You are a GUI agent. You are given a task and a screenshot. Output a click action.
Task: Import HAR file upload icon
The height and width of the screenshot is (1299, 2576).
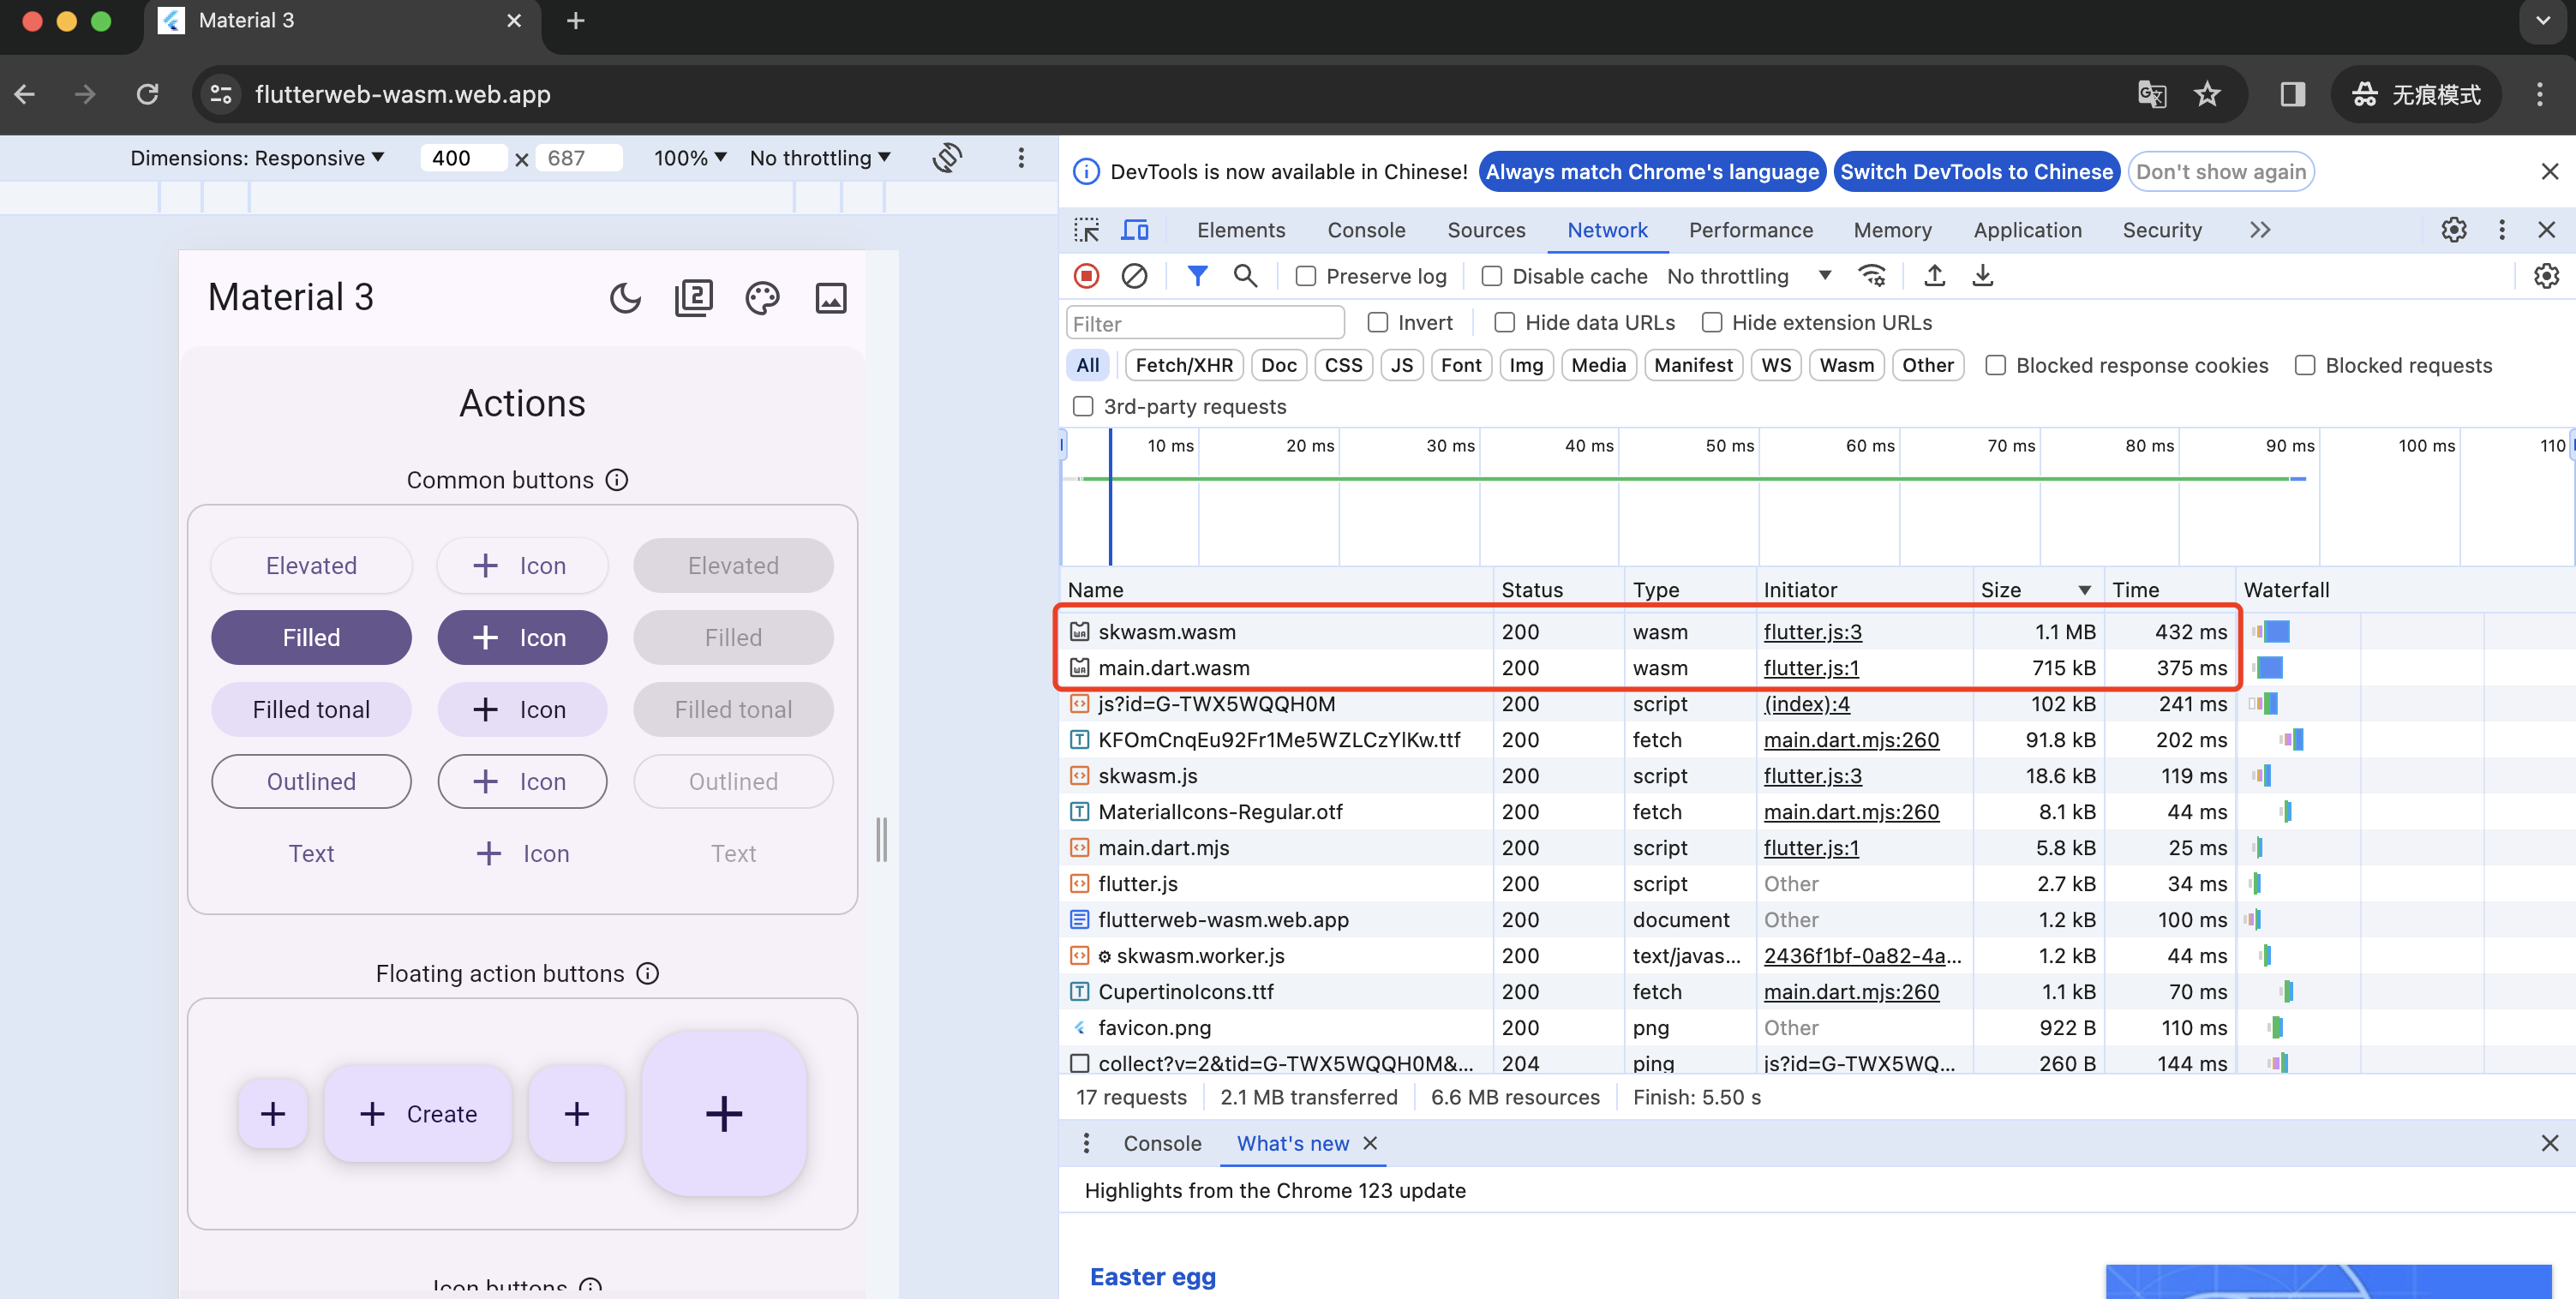(x=1934, y=276)
